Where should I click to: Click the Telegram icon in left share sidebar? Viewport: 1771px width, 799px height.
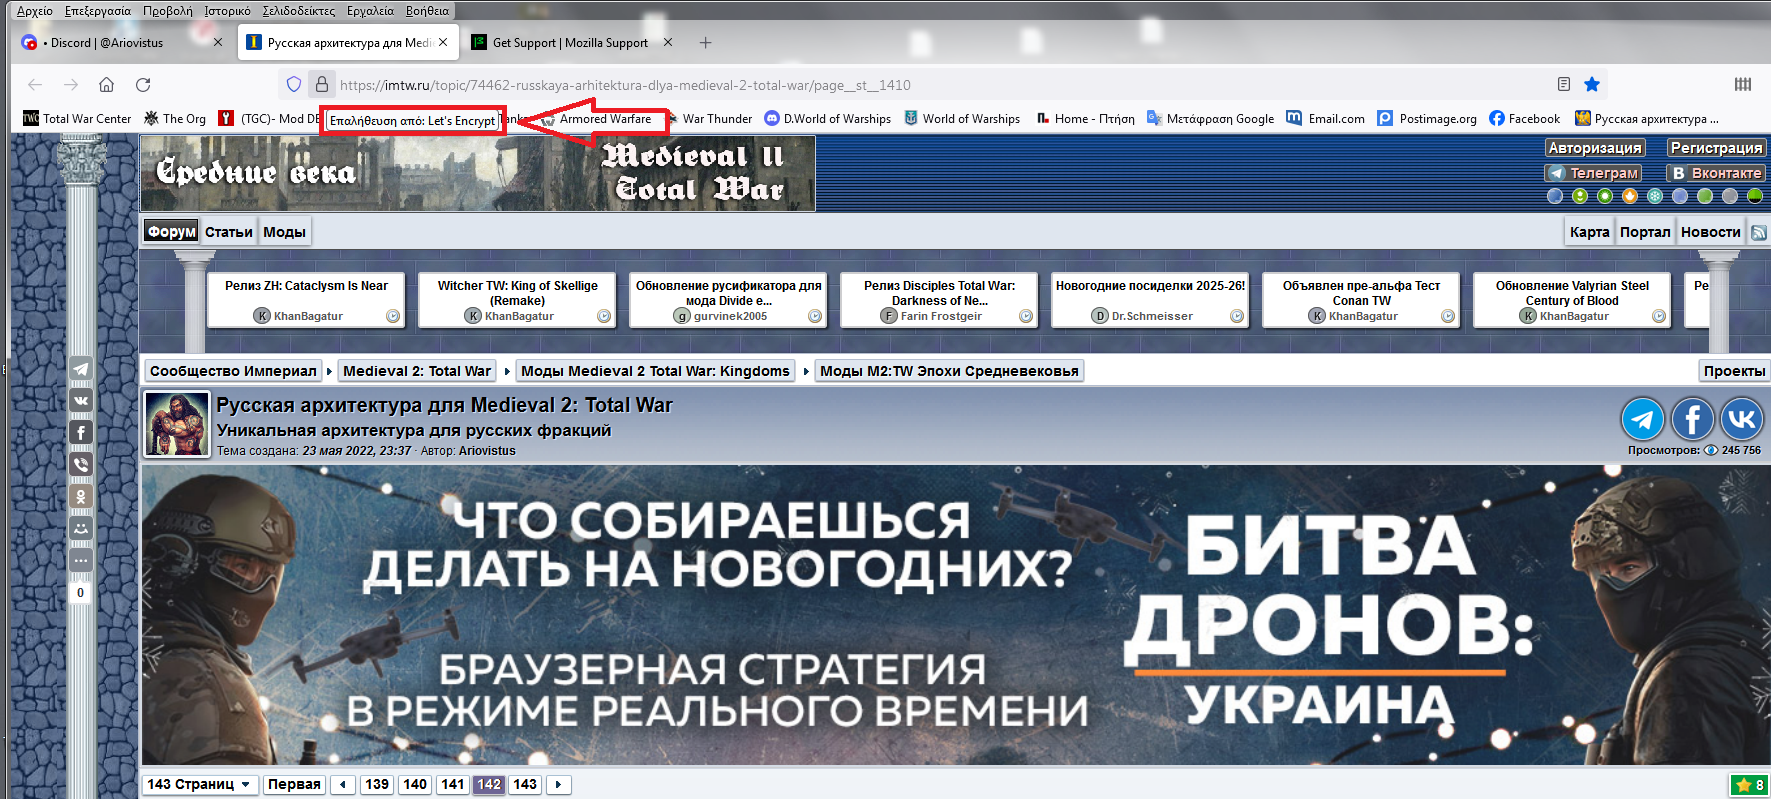click(81, 369)
